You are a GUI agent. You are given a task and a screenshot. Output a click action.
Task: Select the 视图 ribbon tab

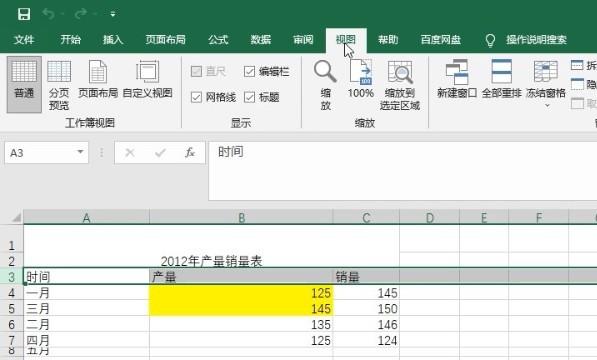pyautogui.click(x=346, y=40)
